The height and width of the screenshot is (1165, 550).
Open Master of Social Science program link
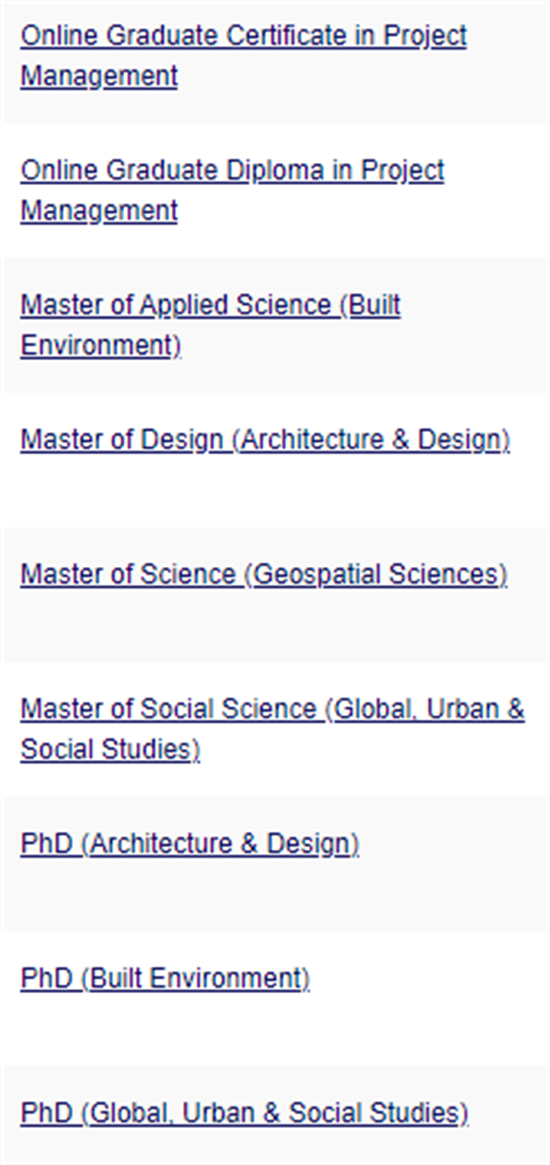pyautogui.click(x=272, y=729)
